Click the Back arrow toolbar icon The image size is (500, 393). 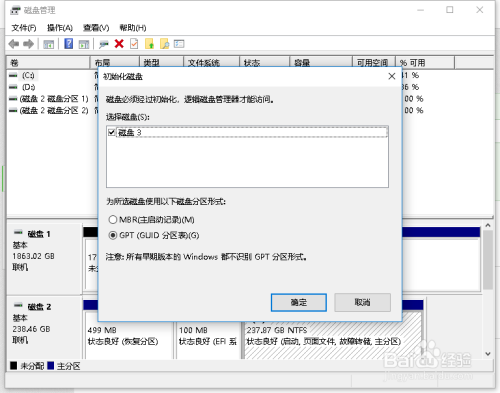[14, 44]
